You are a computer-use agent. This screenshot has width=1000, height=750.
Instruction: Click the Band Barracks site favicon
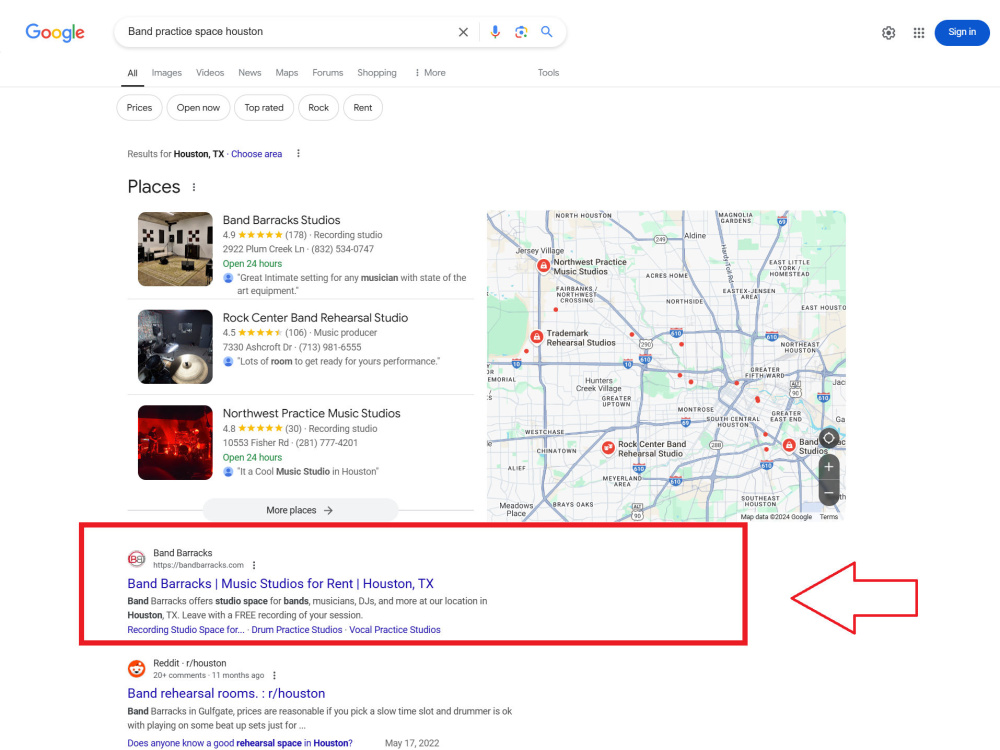[136, 559]
